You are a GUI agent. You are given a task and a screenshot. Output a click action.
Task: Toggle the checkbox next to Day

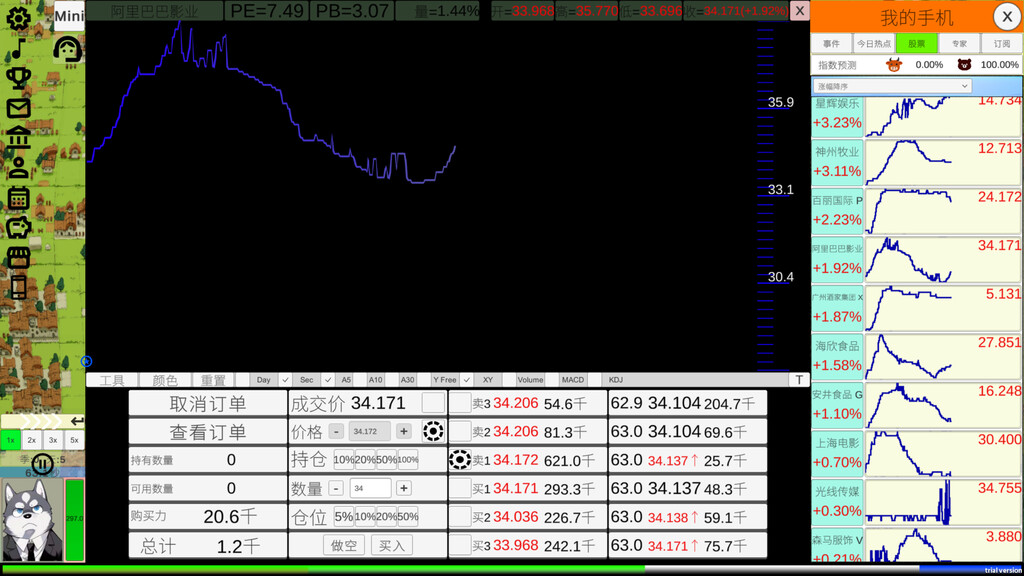(285, 380)
